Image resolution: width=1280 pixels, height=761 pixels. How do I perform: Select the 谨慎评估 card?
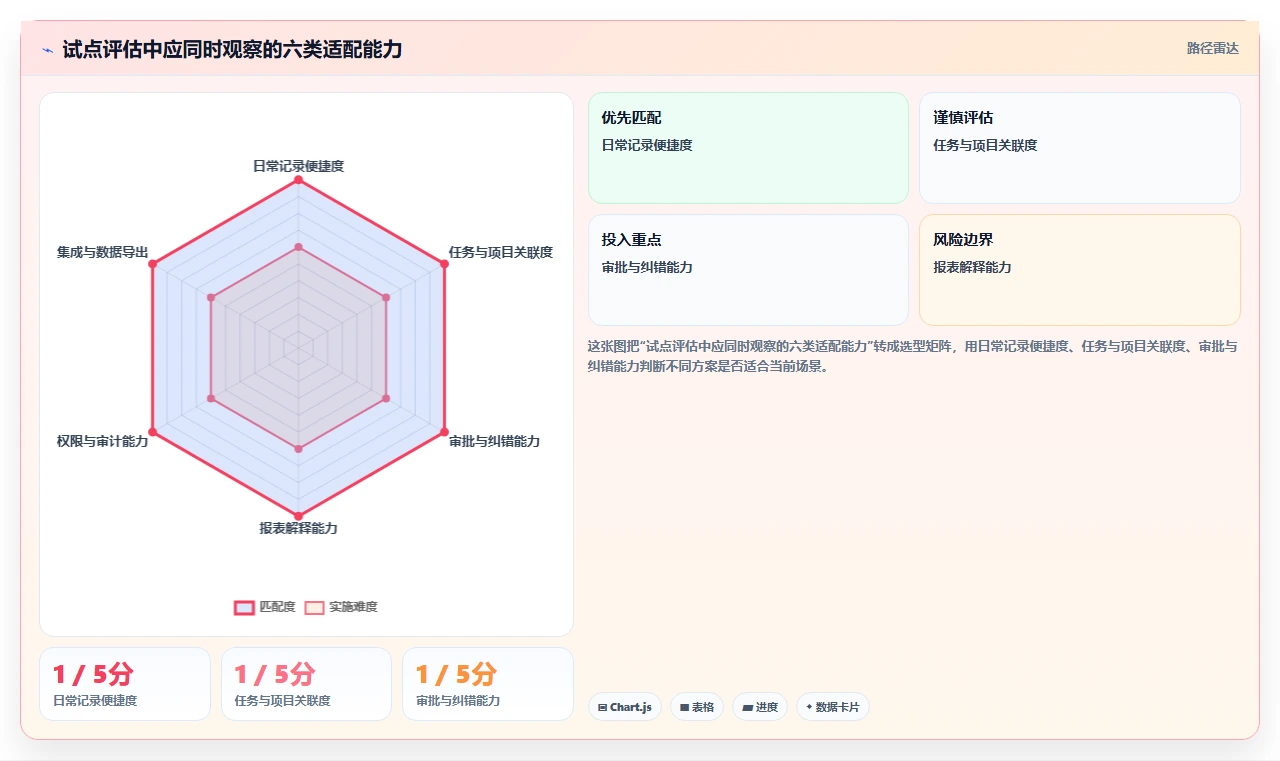coord(1079,148)
